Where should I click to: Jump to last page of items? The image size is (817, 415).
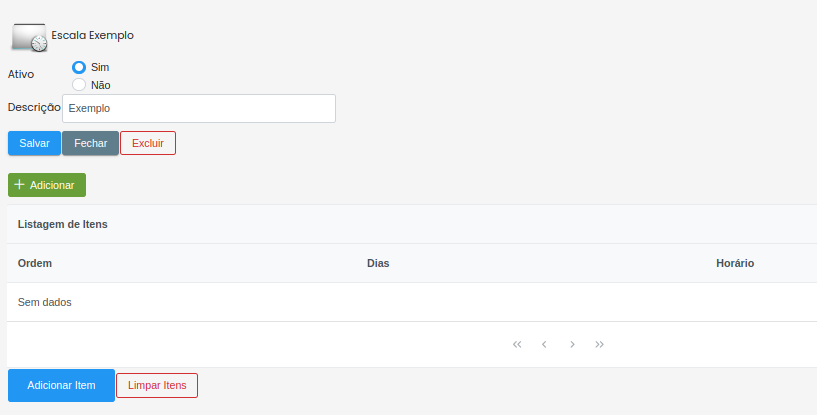click(x=599, y=344)
